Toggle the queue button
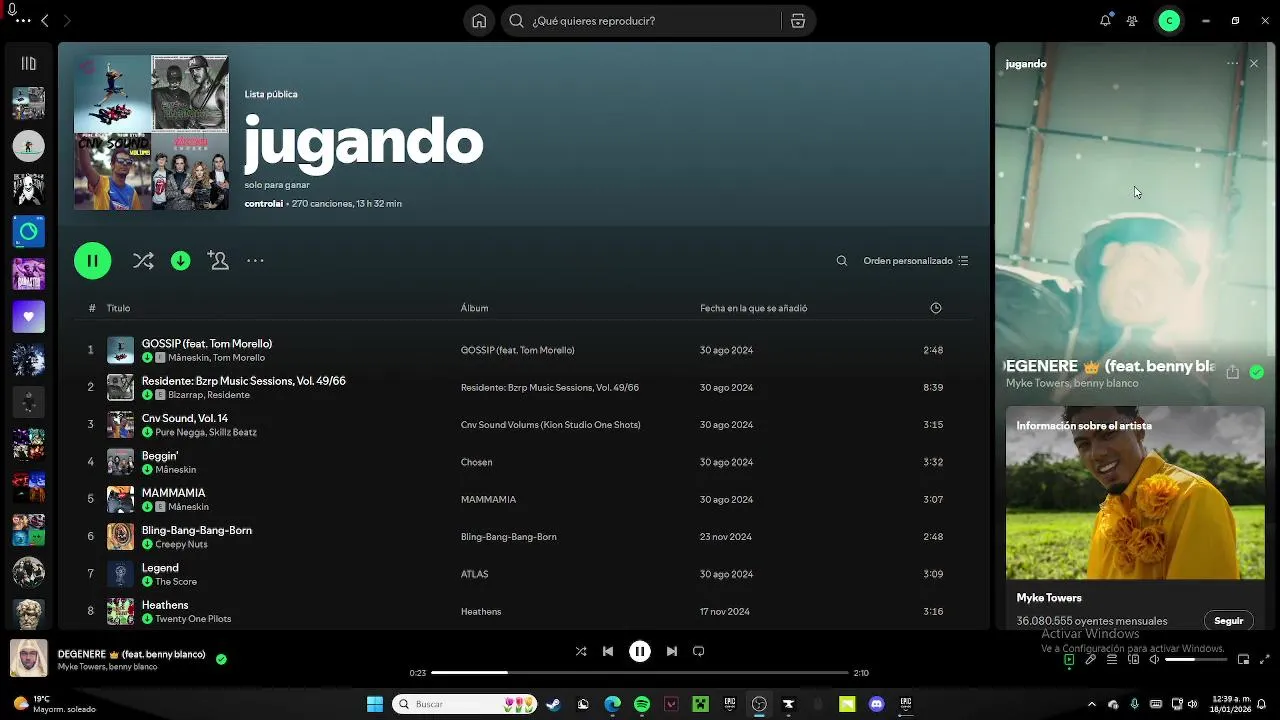Viewport: 1280px width, 720px height. [x=1112, y=660]
